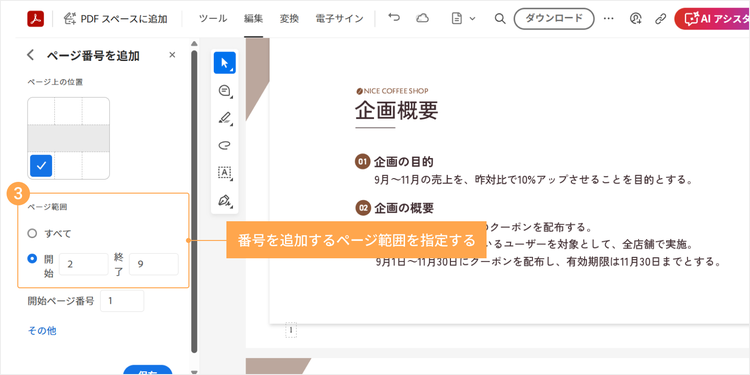Open the 電子サイン menu
This screenshot has height=375, width=750.
point(340,19)
